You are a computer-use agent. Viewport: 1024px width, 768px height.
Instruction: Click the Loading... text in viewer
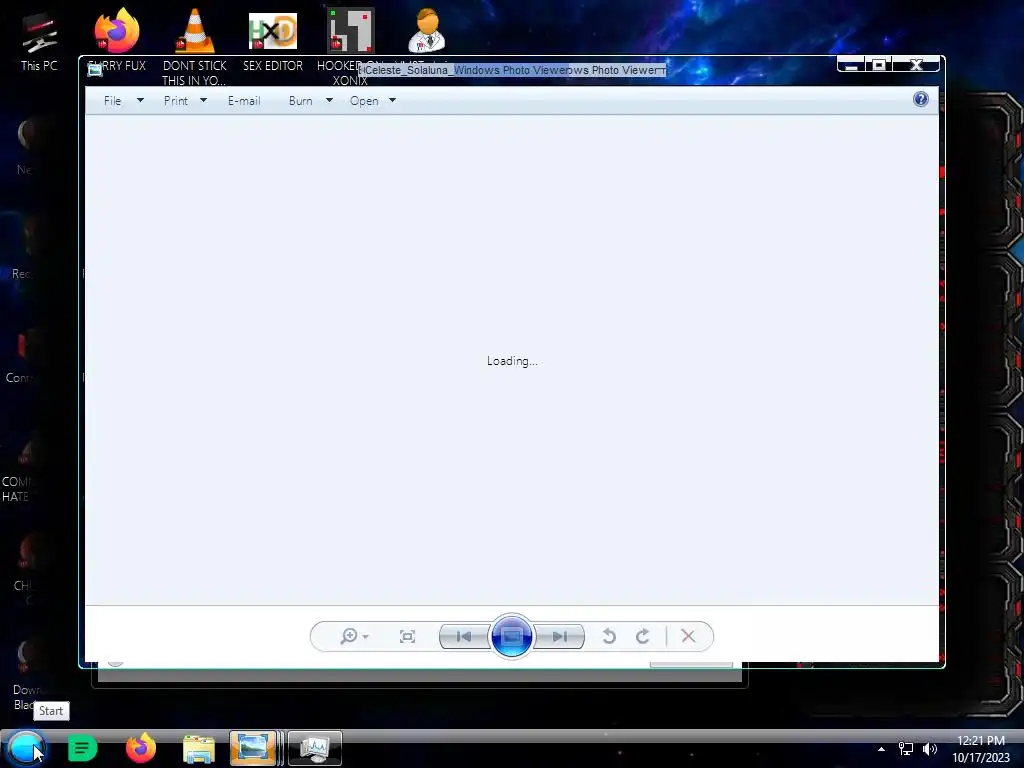point(512,360)
